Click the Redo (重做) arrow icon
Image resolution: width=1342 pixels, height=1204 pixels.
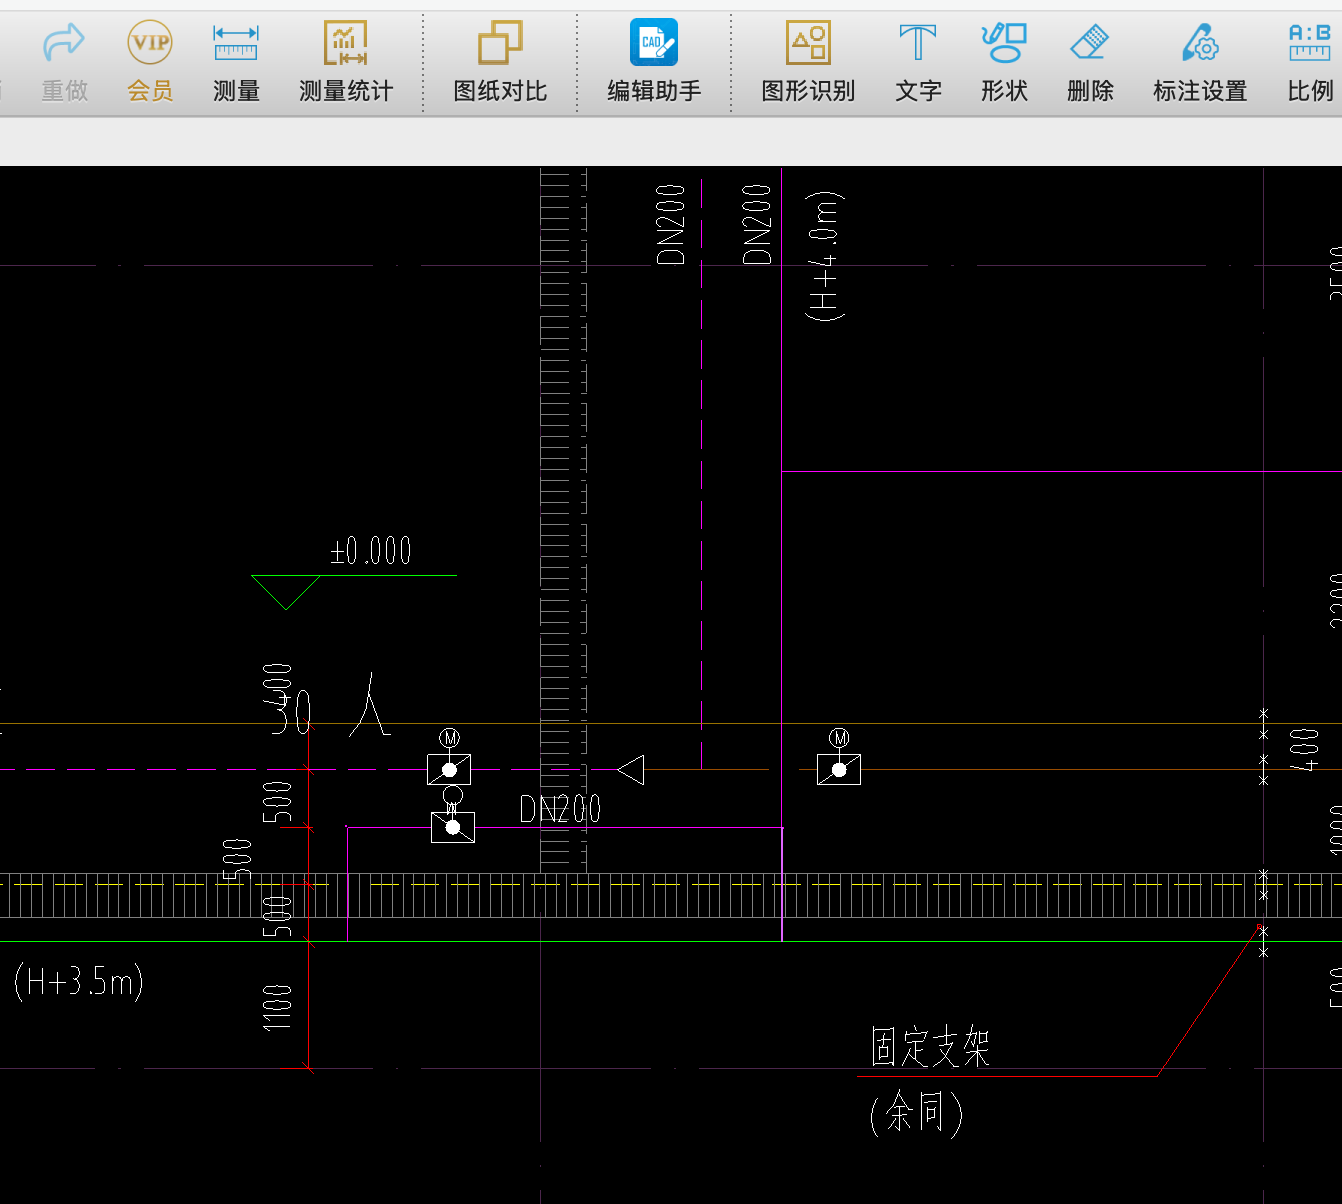(64, 44)
